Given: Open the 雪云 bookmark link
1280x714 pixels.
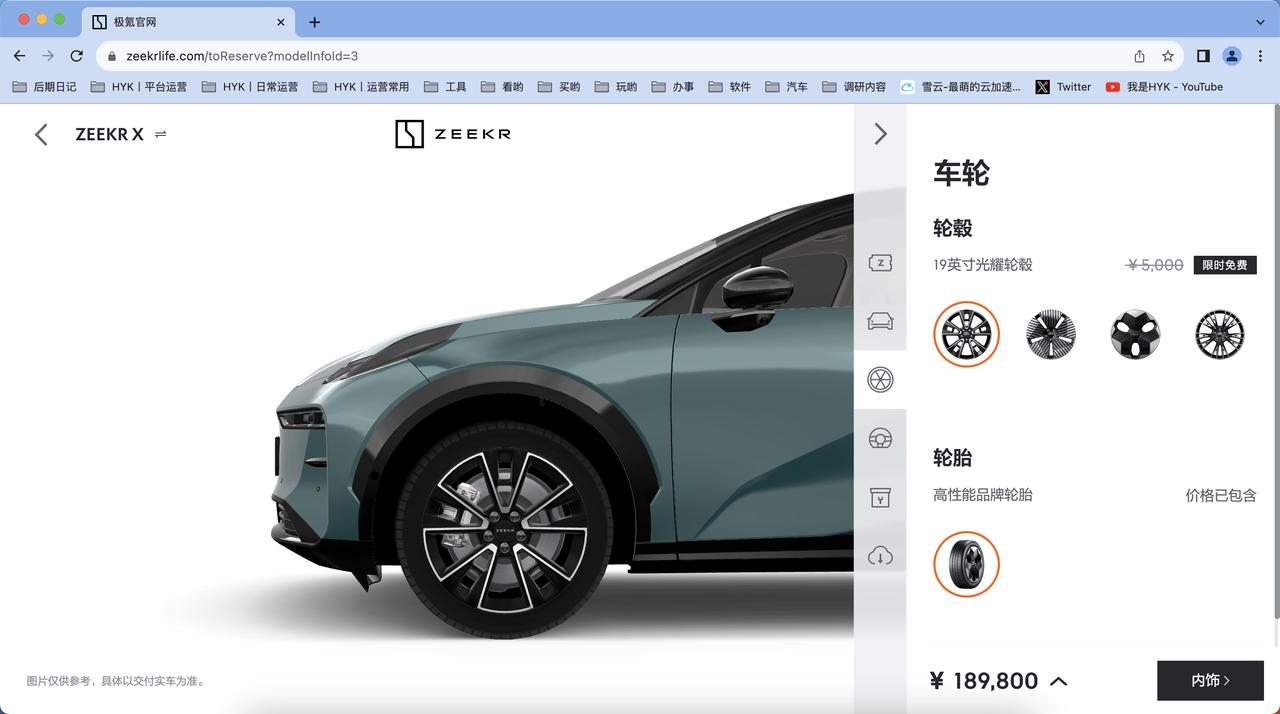Looking at the screenshot, I should click(961, 87).
